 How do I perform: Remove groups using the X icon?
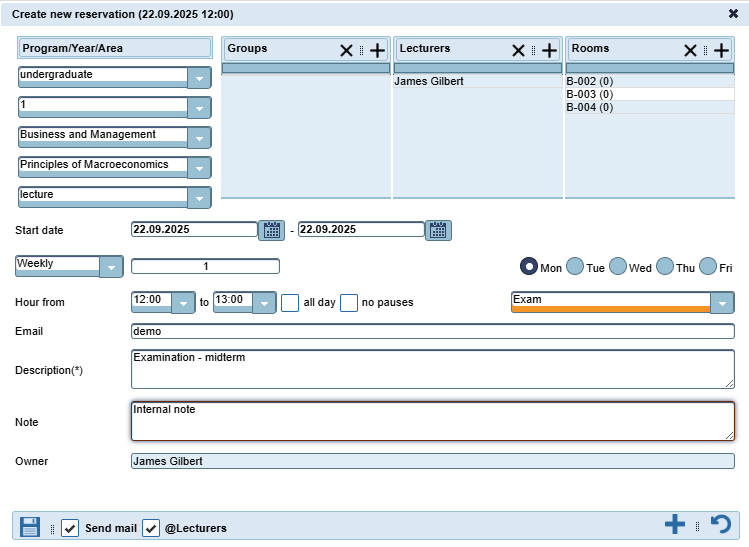(x=346, y=50)
